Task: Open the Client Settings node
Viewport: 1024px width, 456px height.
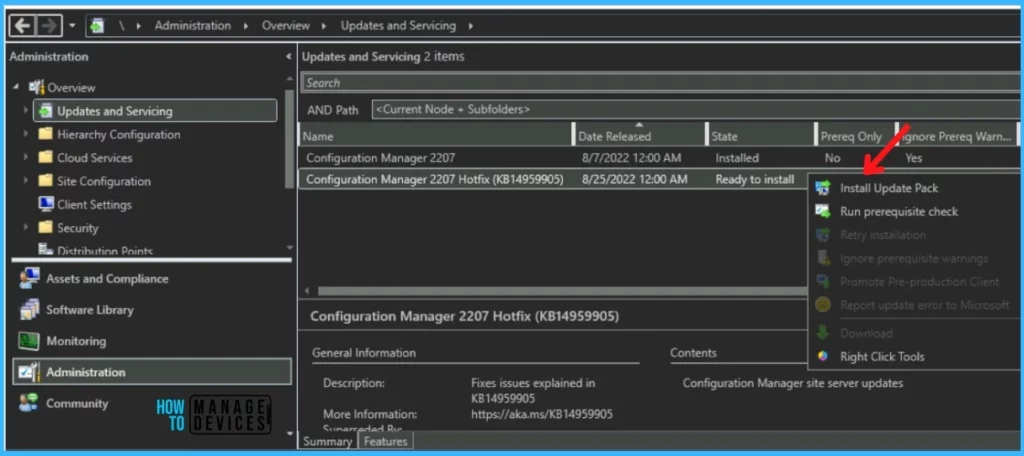Action: 94,204
